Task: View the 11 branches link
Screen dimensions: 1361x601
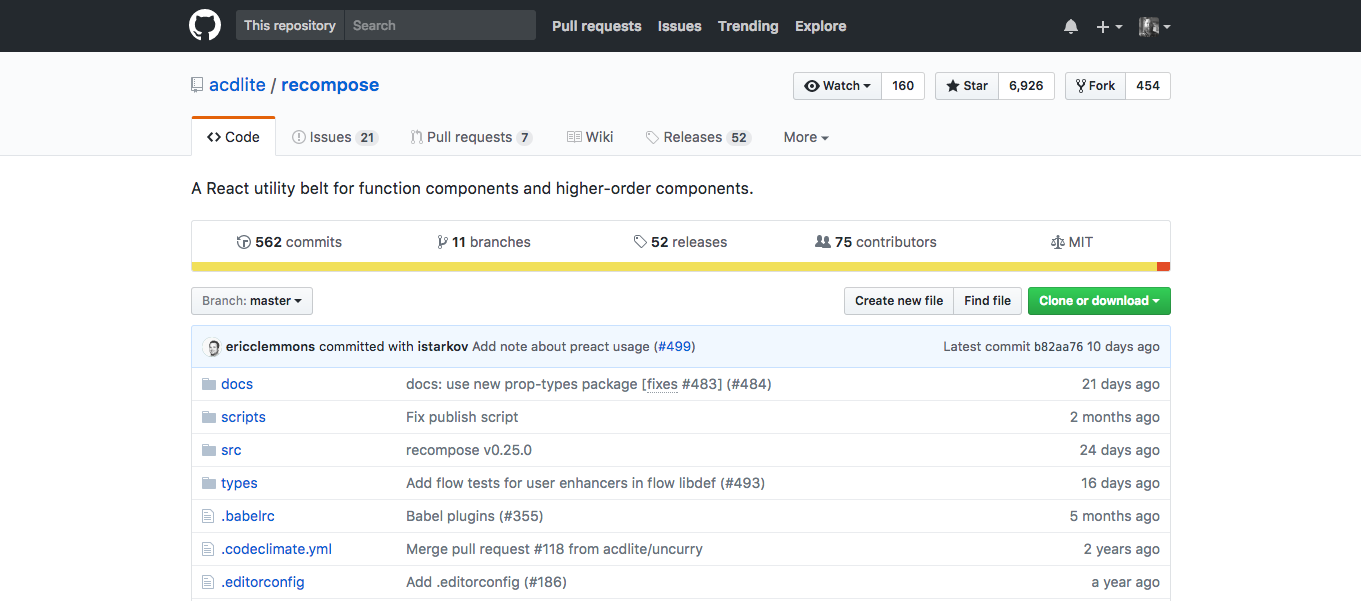Action: click(x=484, y=242)
